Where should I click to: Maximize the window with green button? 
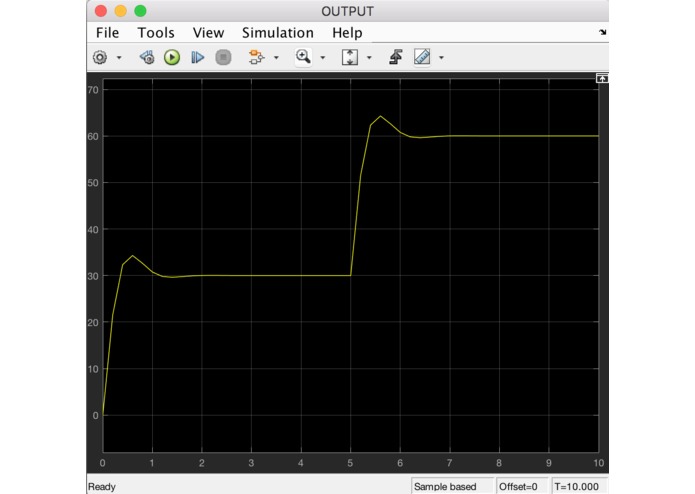point(141,11)
